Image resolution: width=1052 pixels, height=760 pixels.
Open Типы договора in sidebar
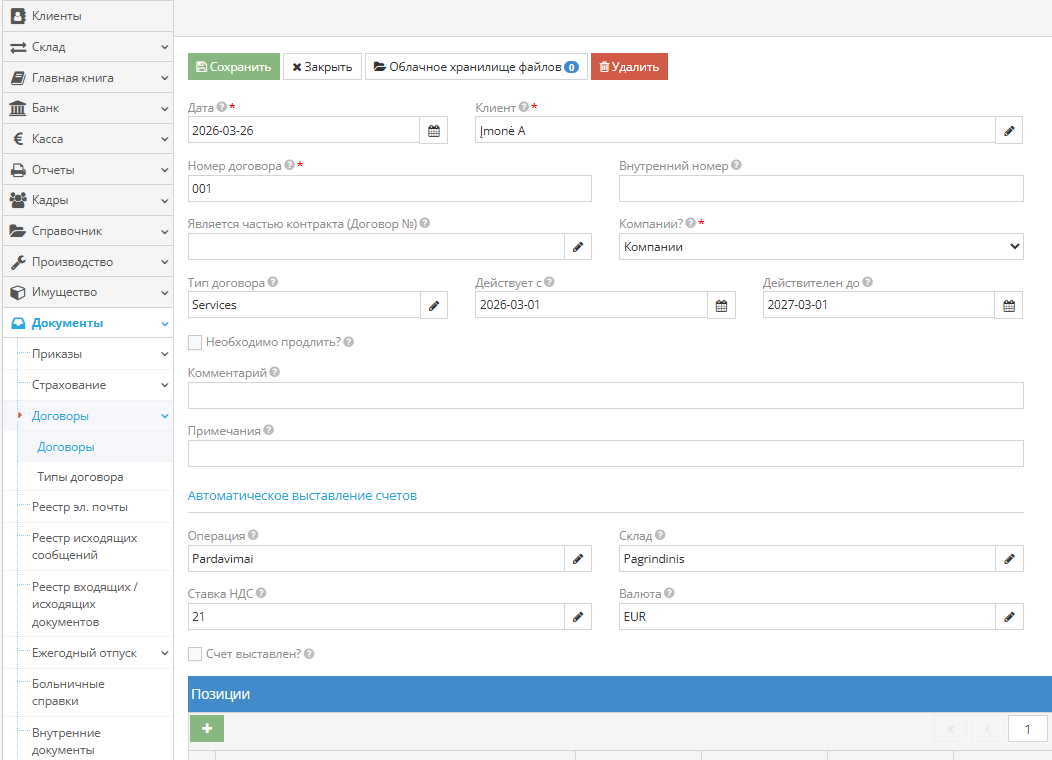tap(80, 477)
